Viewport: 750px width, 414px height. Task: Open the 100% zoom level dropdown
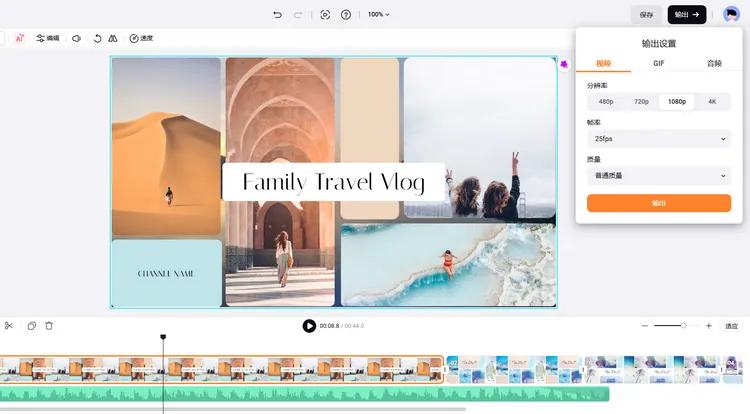[x=378, y=15]
